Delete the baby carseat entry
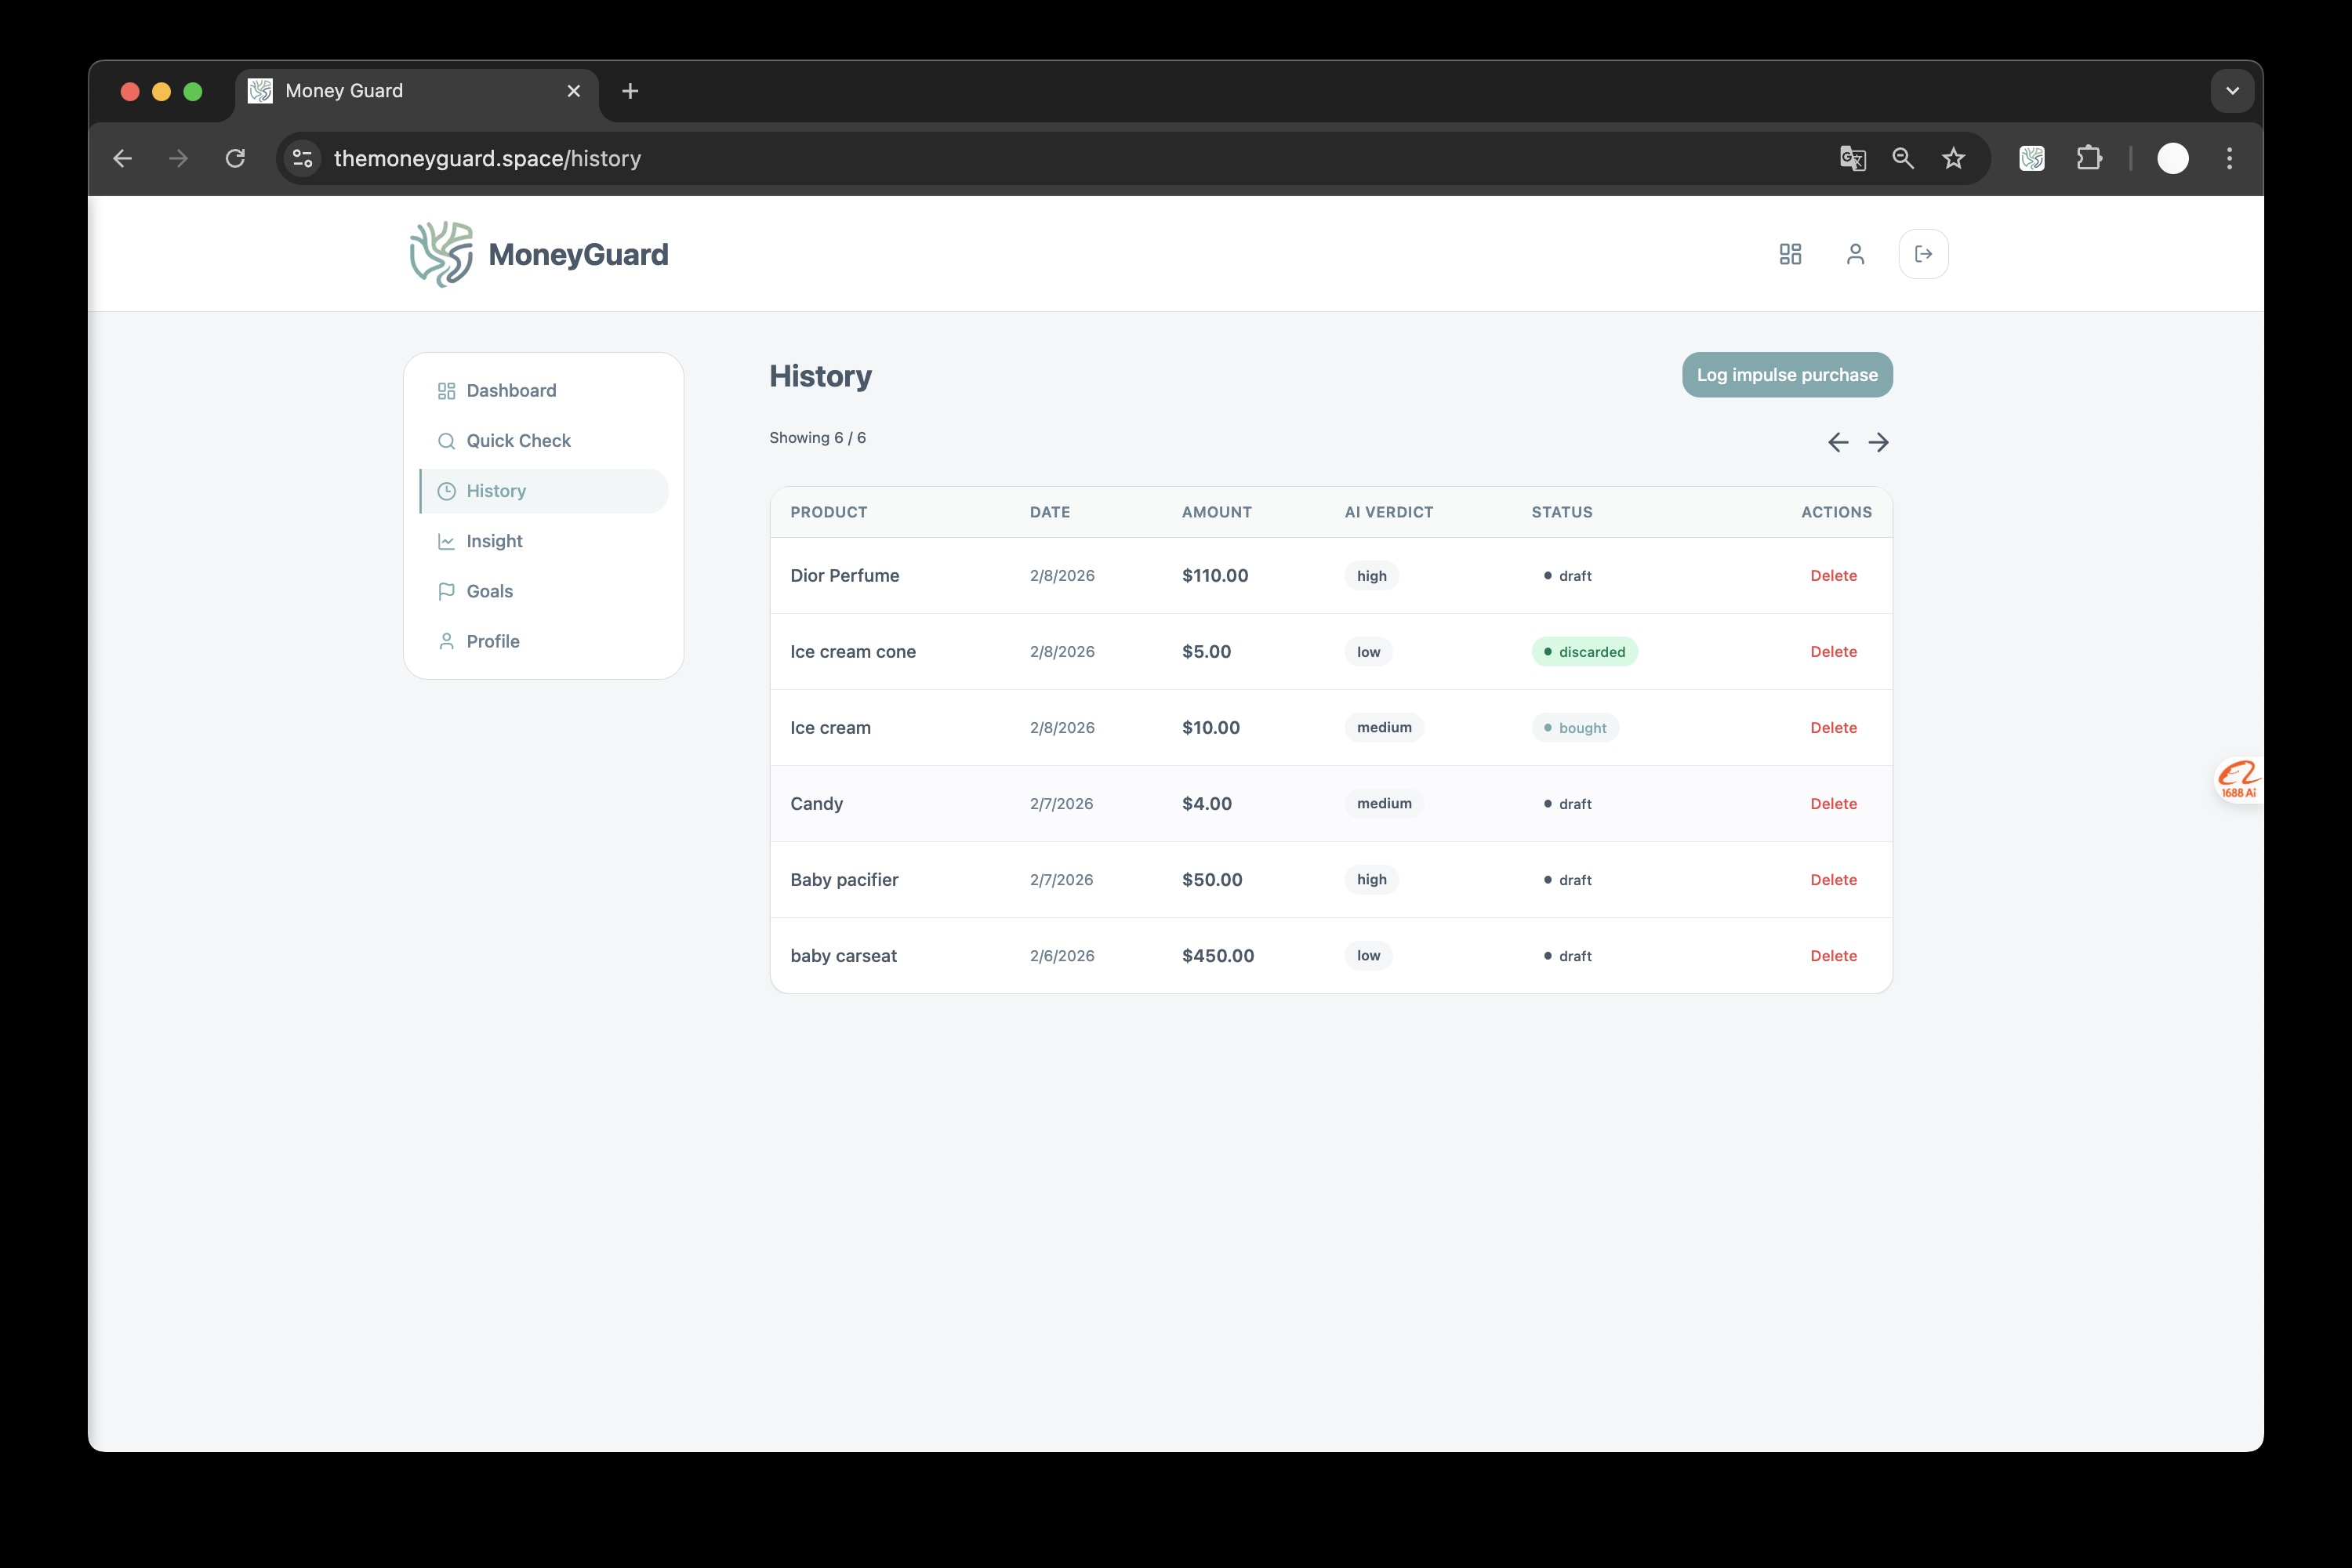Image resolution: width=2352 pixels, height=1568 pixels. [x=1833, y=956]
